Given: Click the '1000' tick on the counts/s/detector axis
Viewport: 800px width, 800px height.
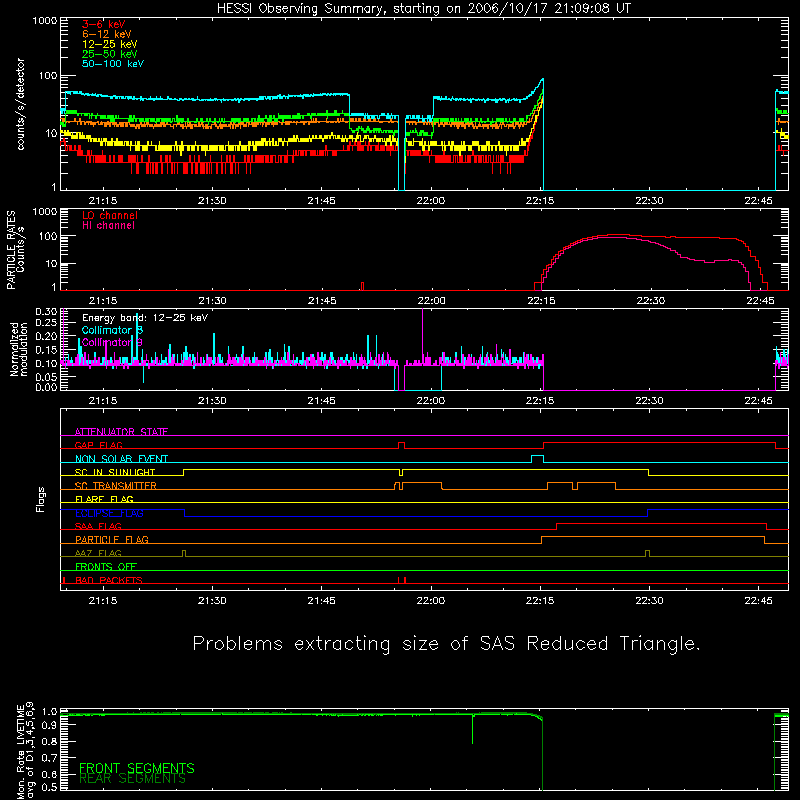Looking at the screenshot, I should [x=45, y=21].
